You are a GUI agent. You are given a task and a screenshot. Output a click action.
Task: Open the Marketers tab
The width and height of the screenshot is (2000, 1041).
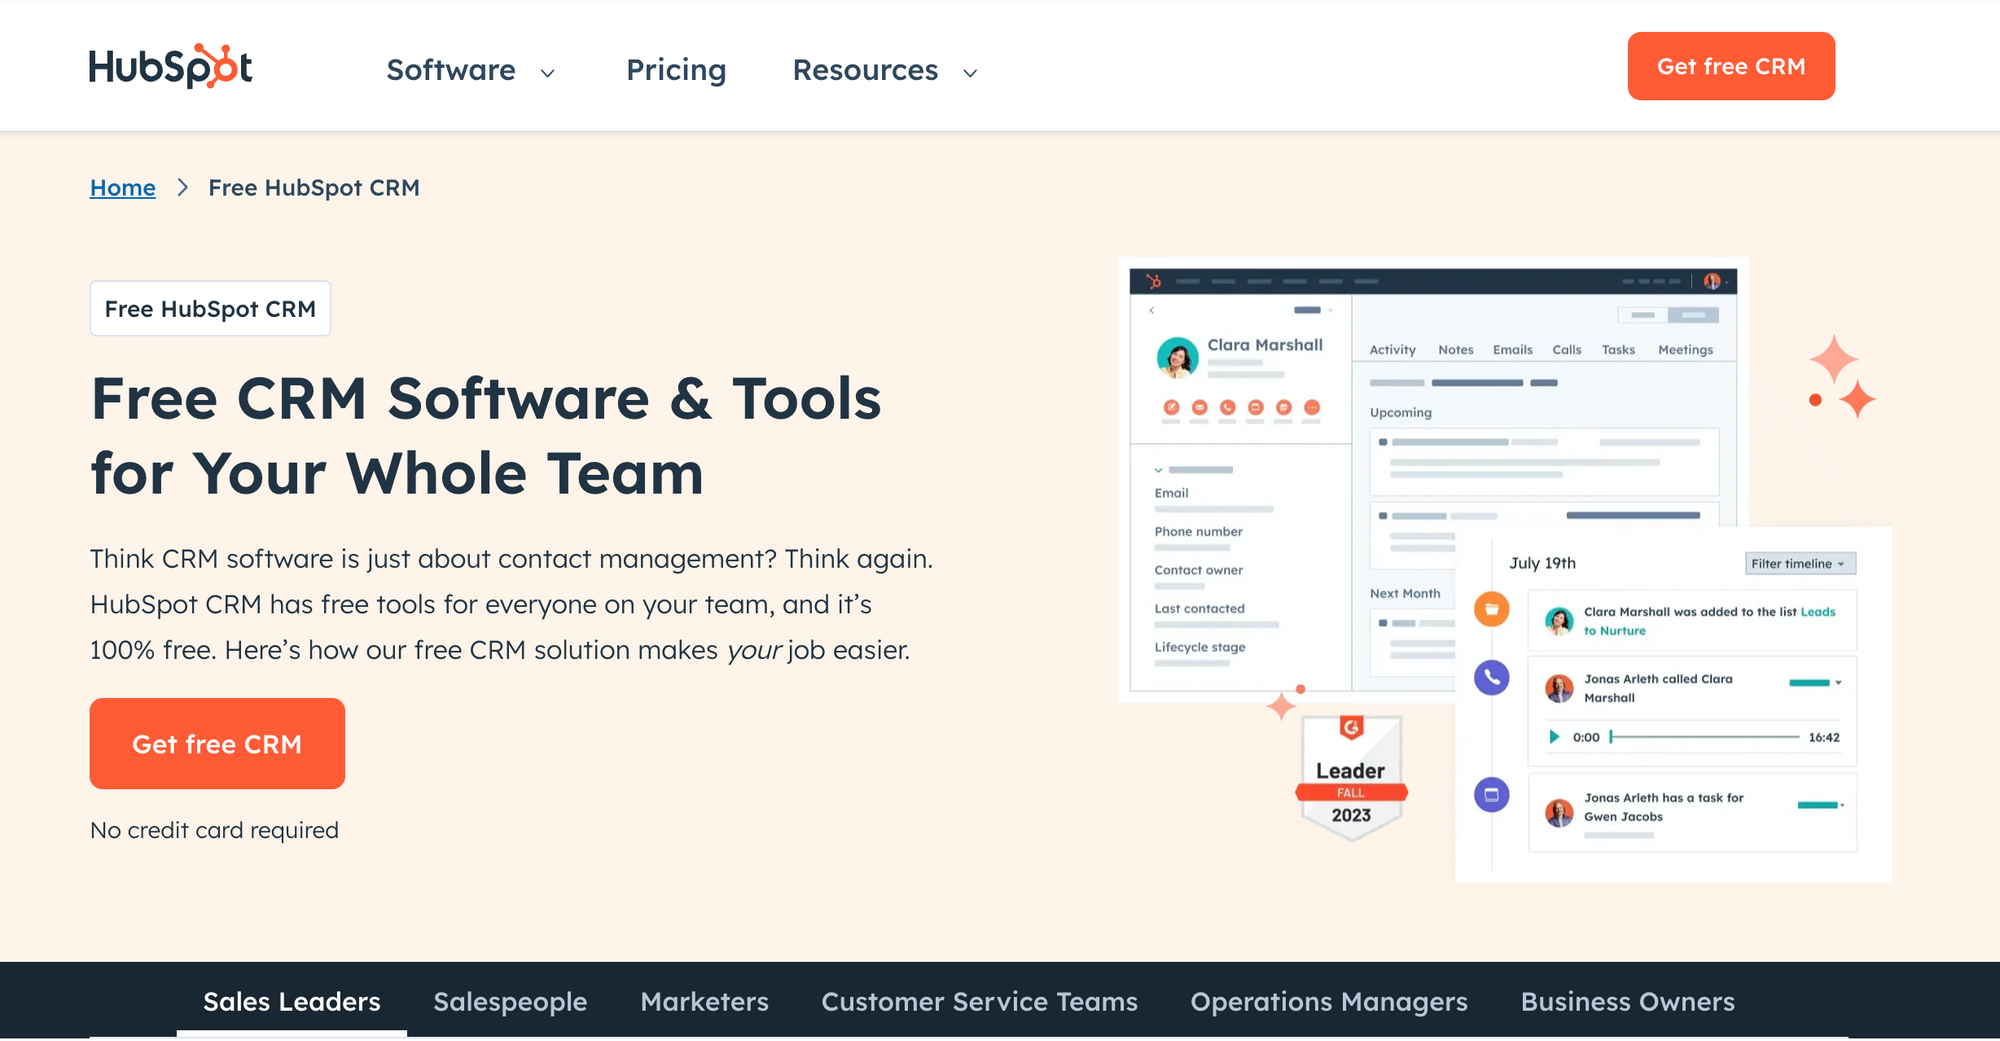[704, 1001]
